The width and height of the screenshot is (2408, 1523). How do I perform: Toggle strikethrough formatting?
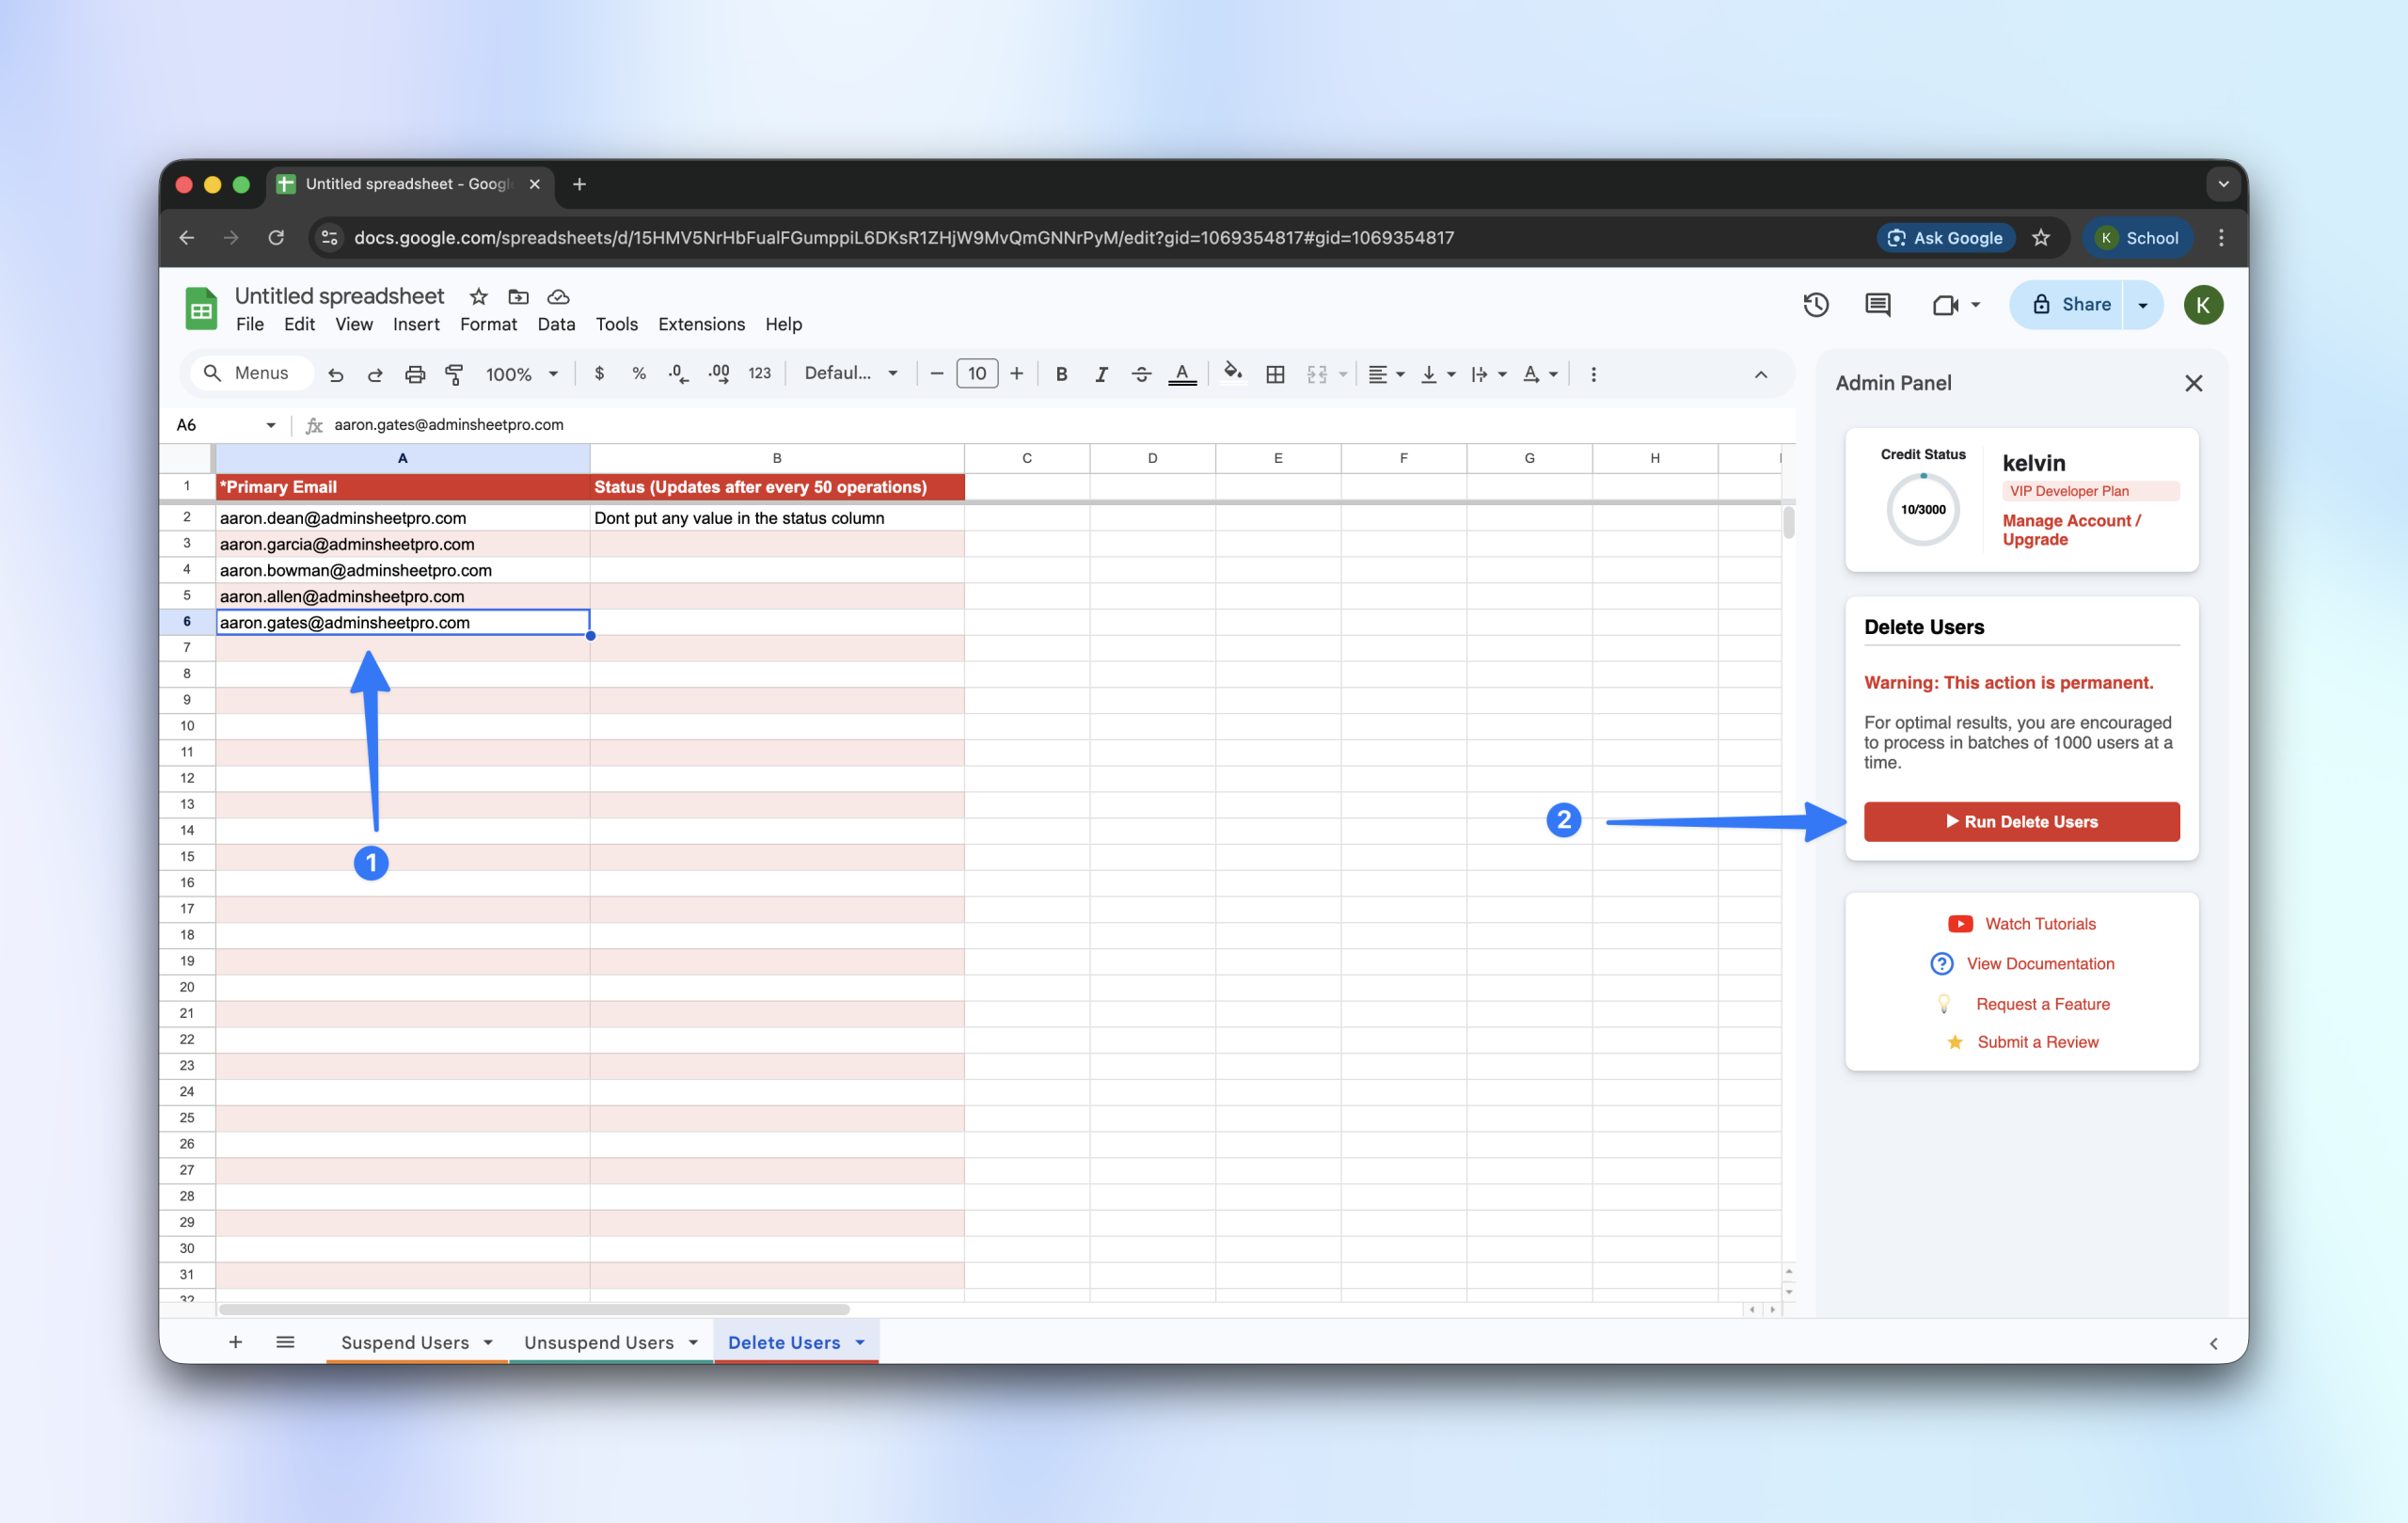tap(1141, 374)
